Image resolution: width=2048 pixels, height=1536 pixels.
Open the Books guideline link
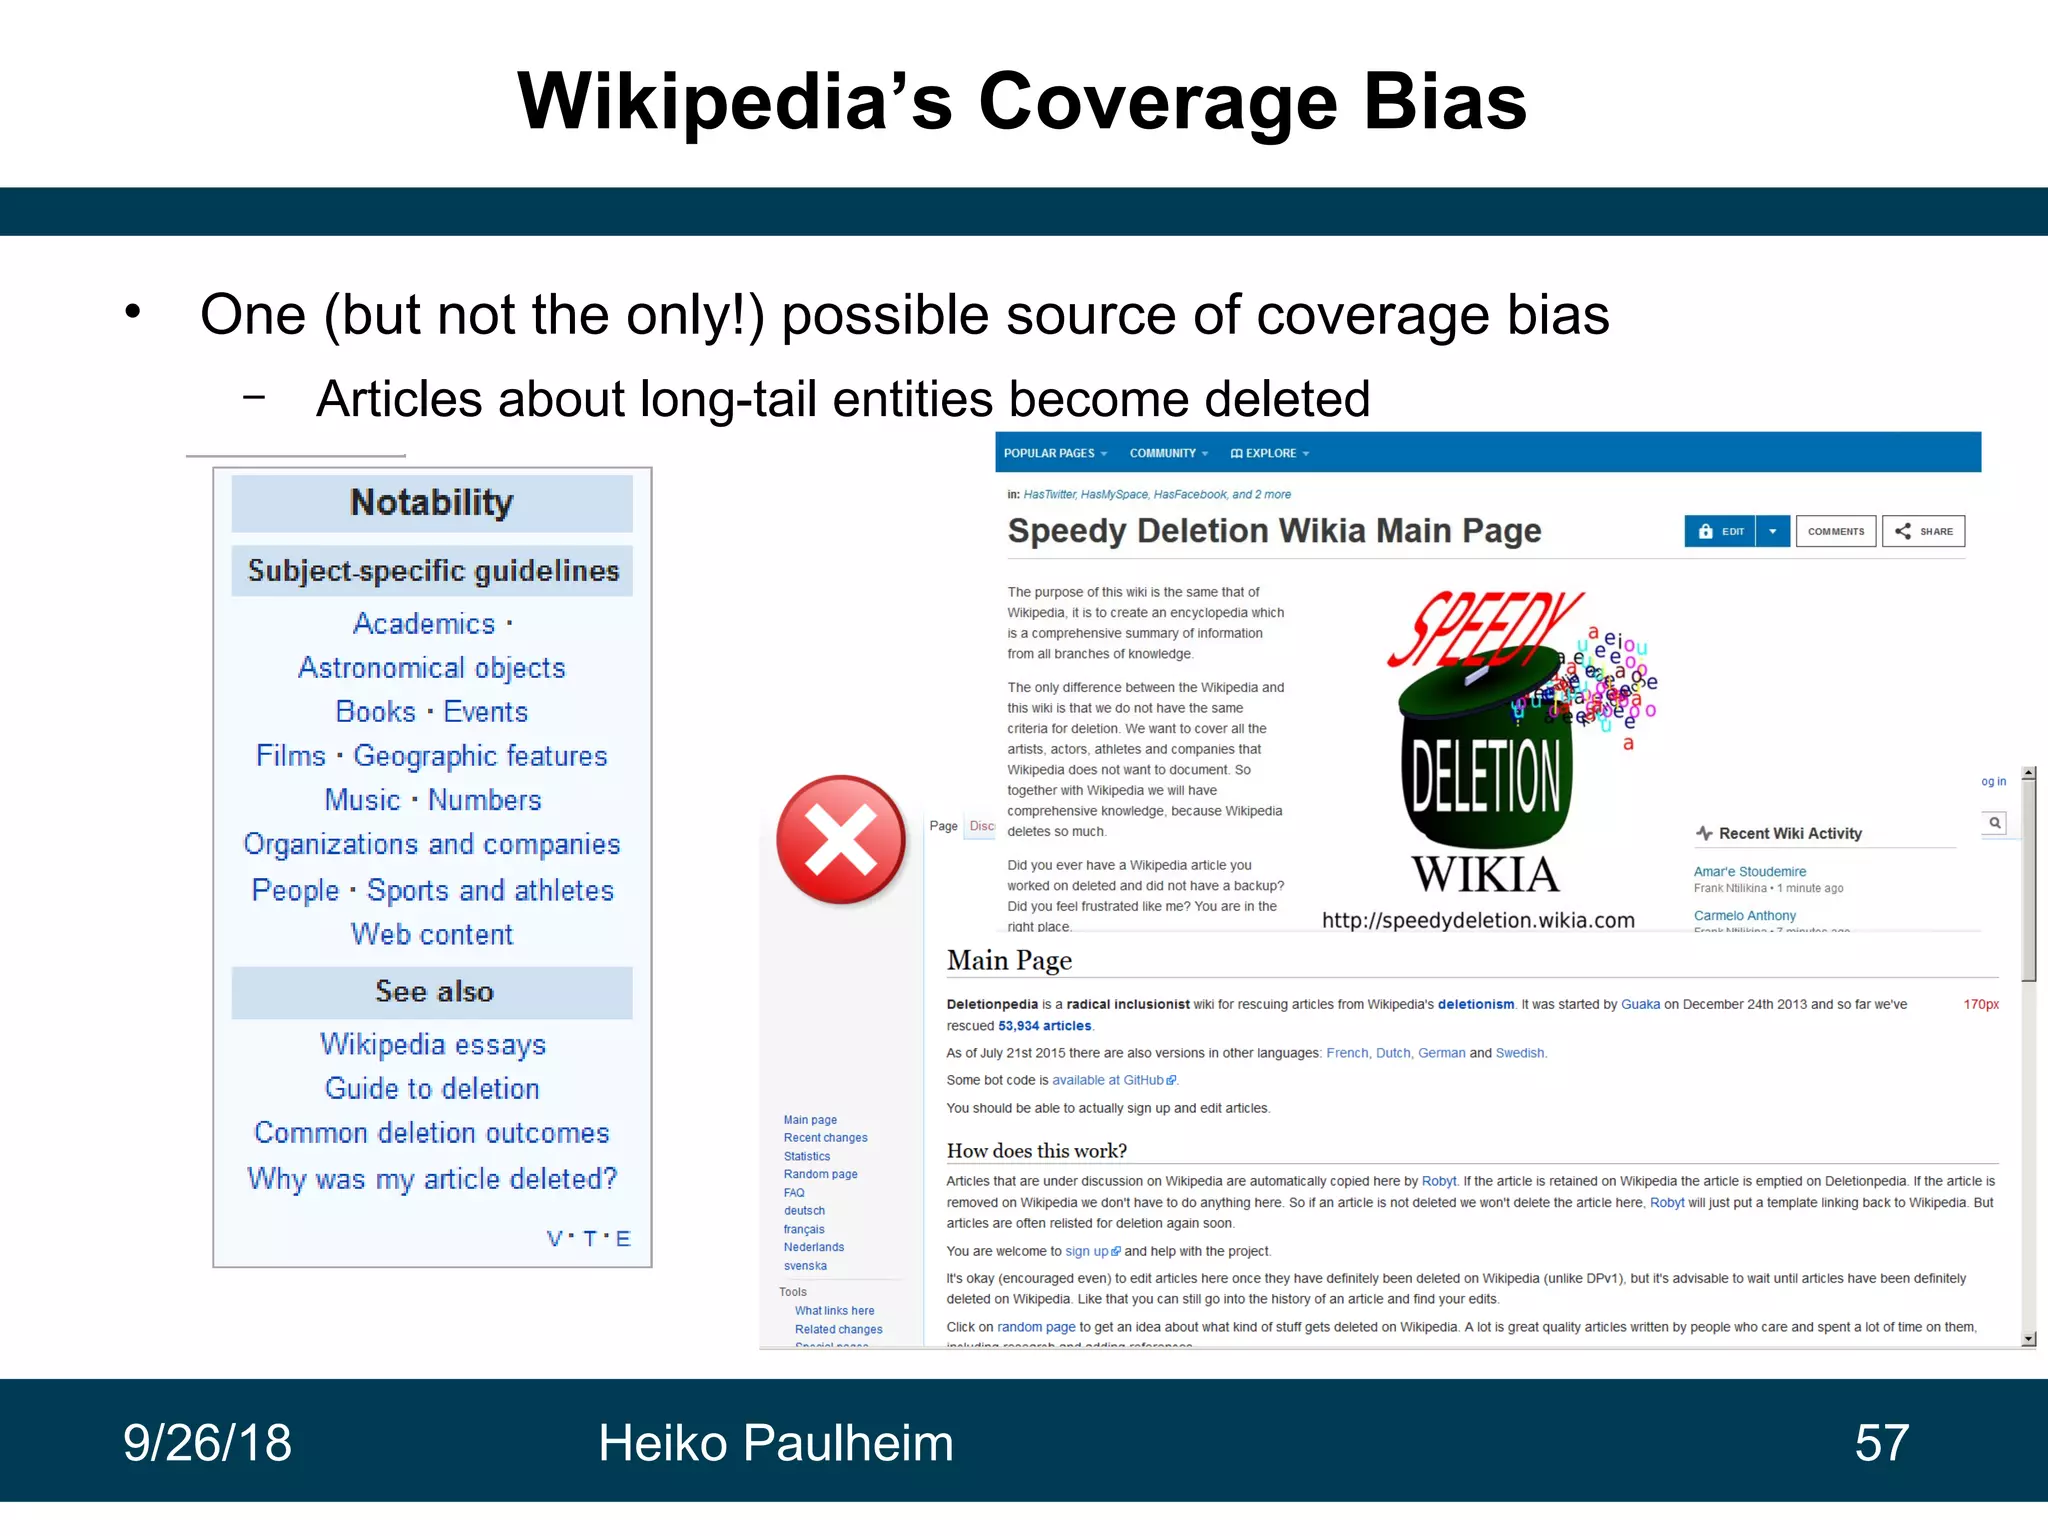(x=376, y=712)
